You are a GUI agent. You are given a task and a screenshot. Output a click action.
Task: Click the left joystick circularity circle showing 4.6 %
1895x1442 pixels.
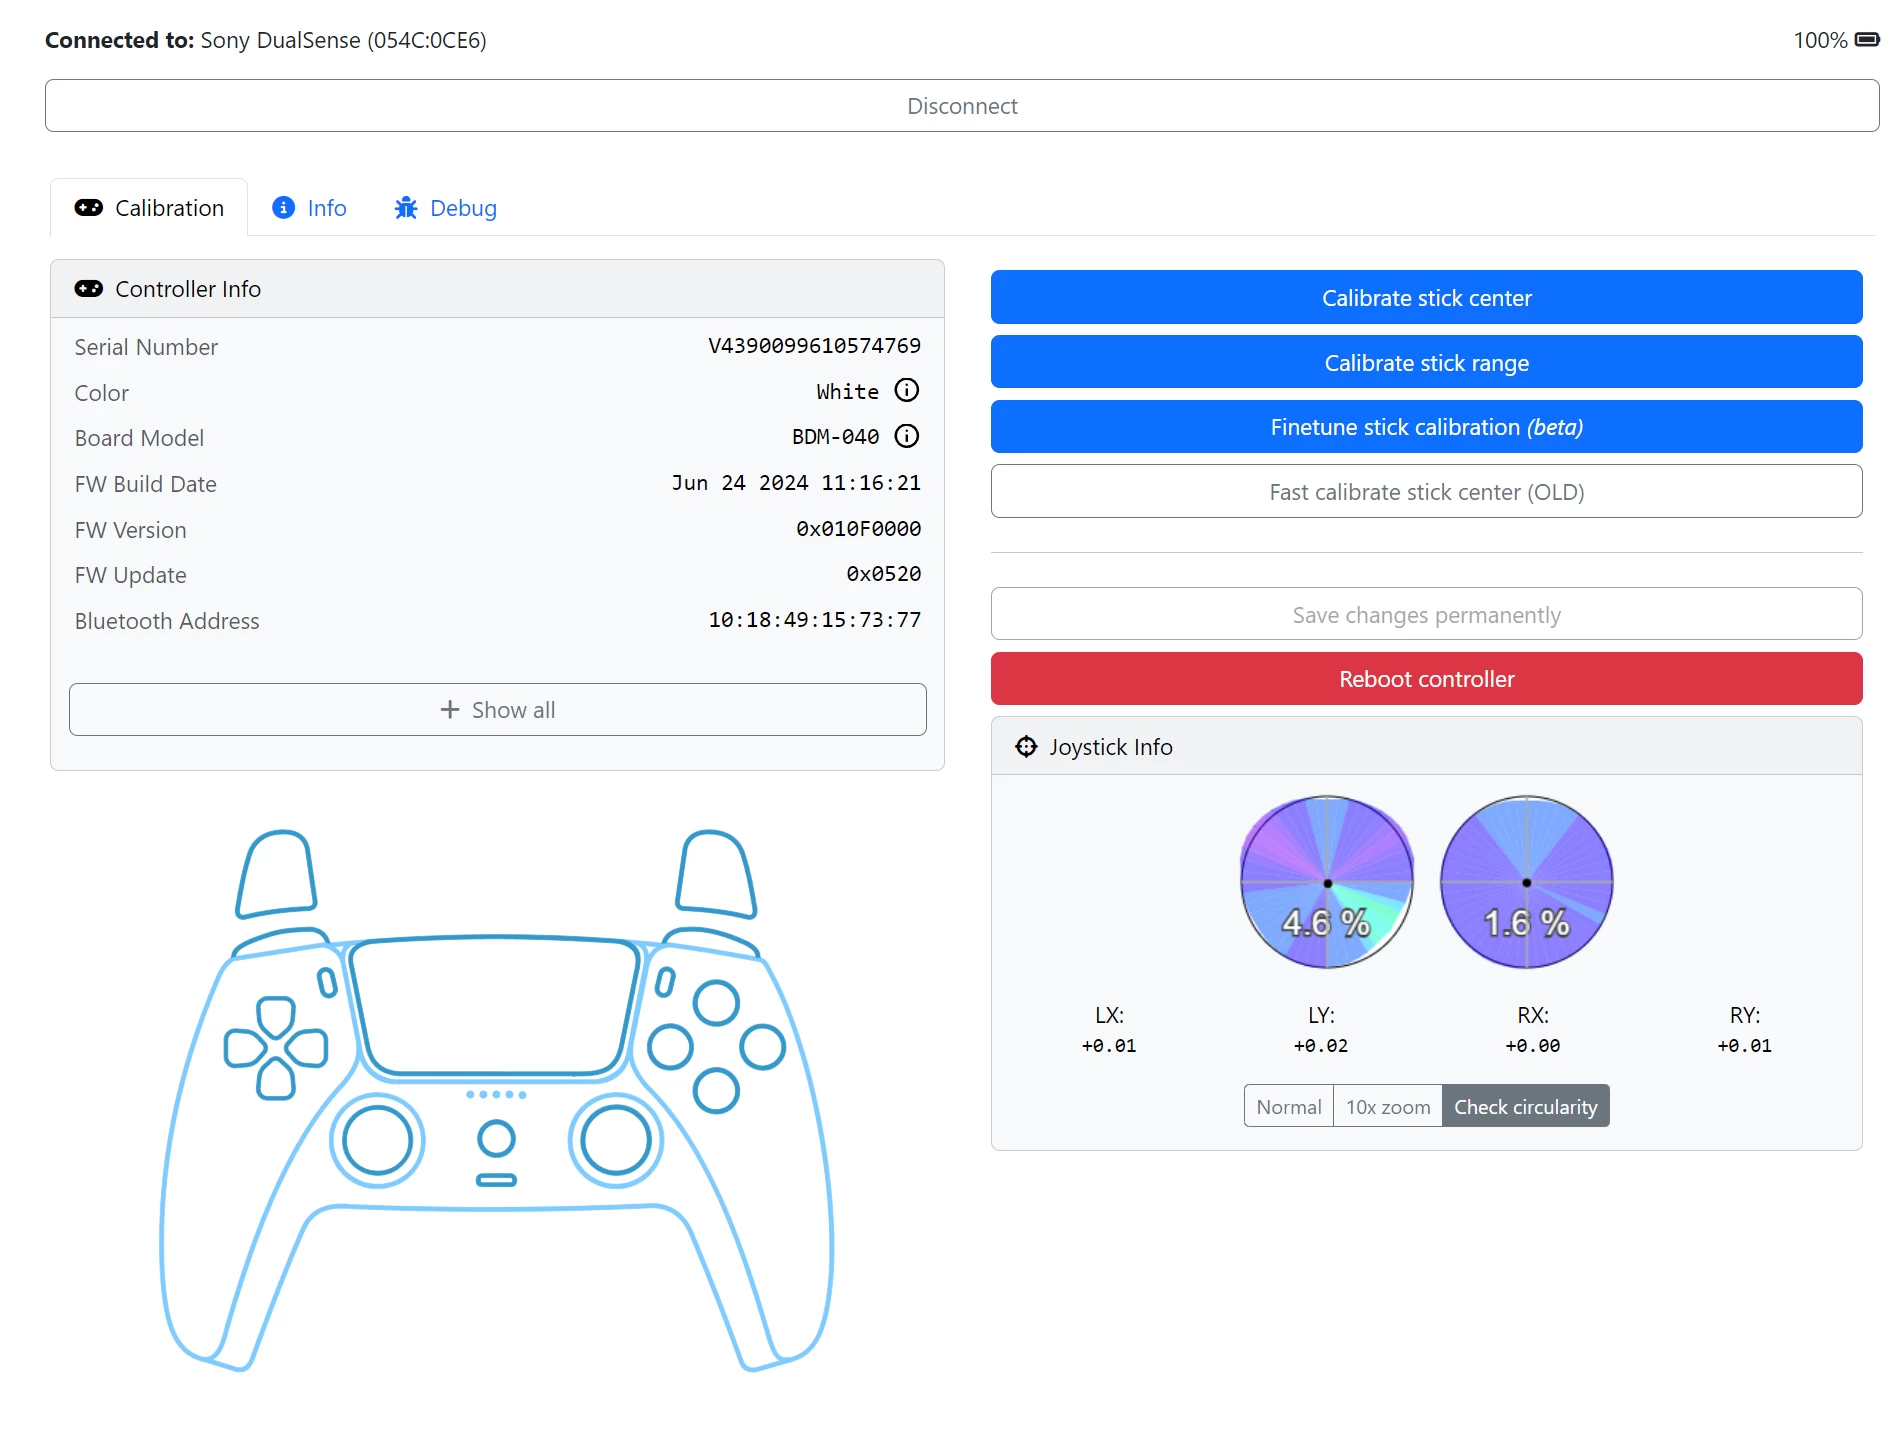pos(1327,882)
